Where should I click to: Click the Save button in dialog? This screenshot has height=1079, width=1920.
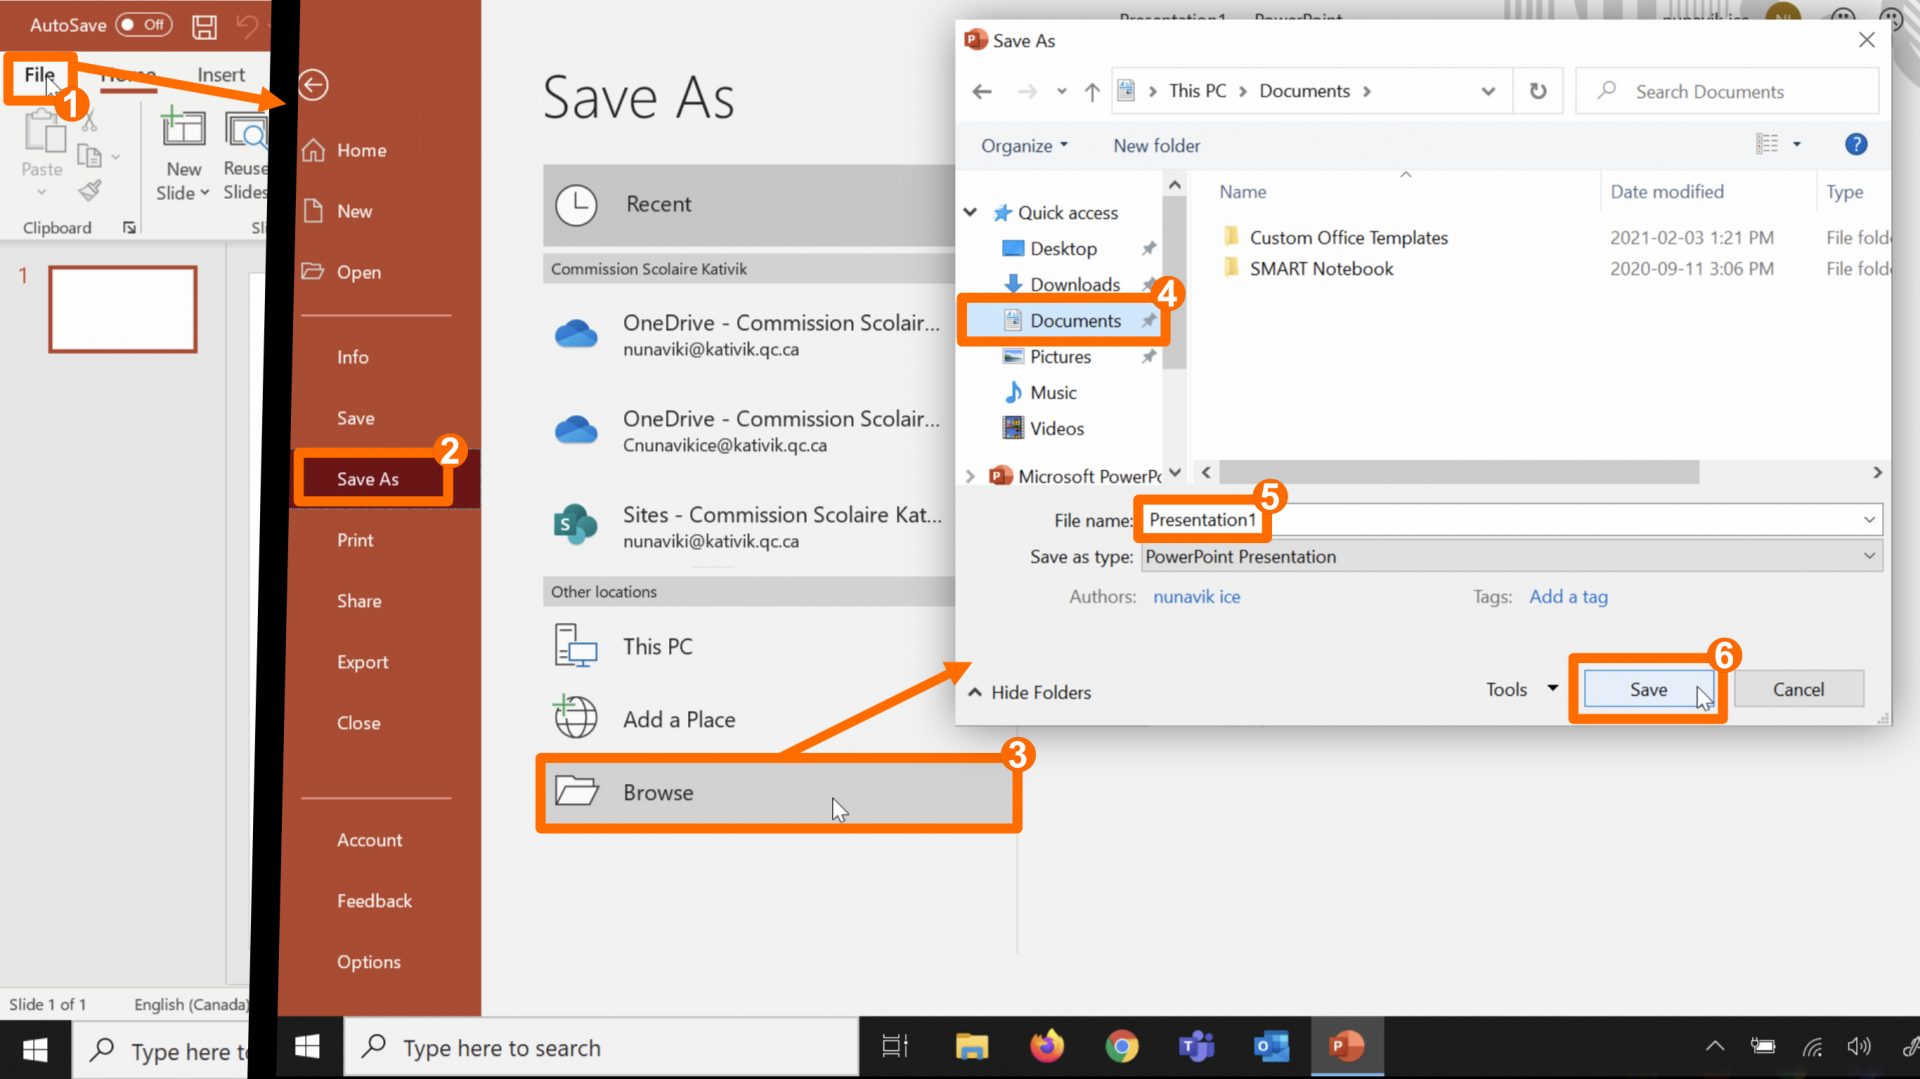[1647, 690]
